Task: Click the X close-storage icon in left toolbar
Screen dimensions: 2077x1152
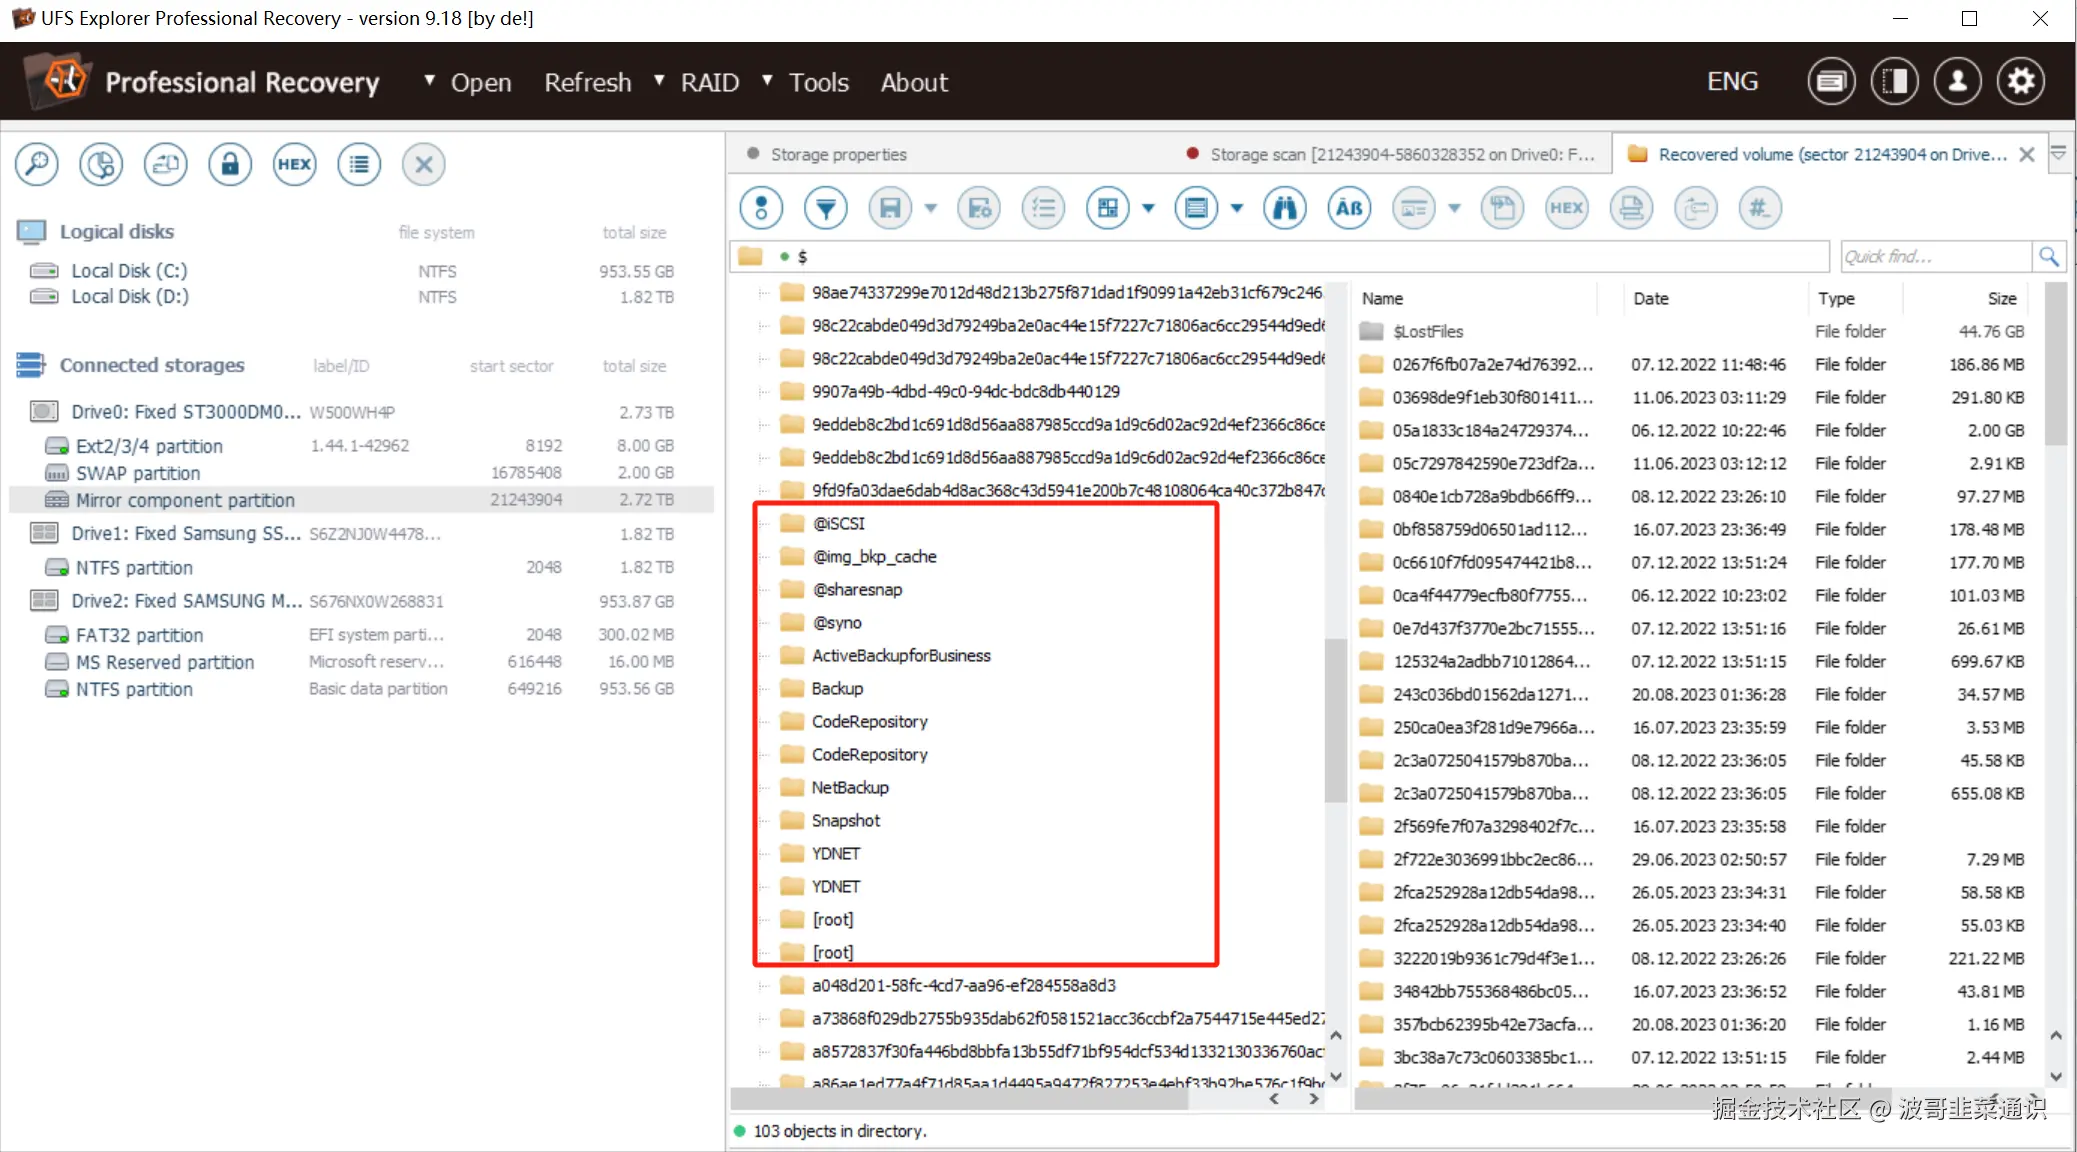Action: coord(423,165)
